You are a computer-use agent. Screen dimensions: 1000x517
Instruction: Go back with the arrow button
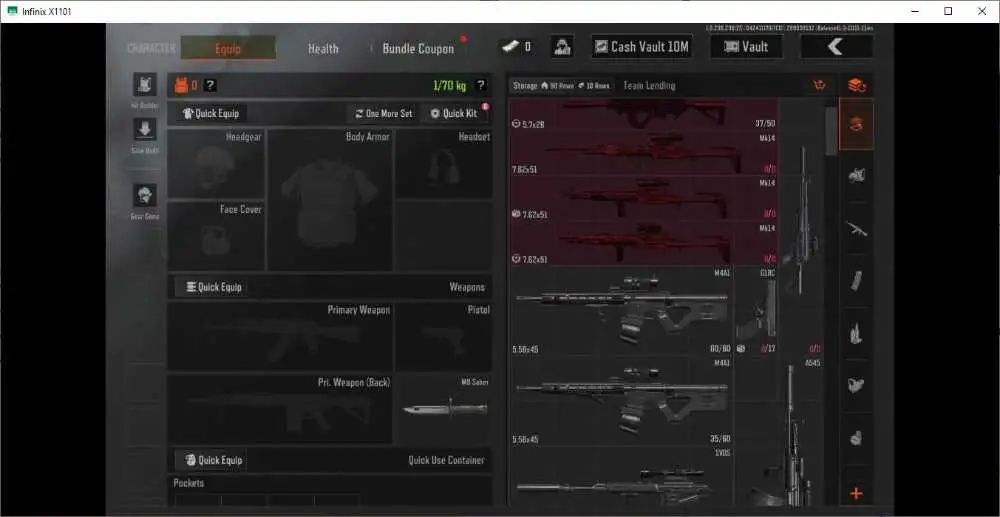click(x=836, y=47)
